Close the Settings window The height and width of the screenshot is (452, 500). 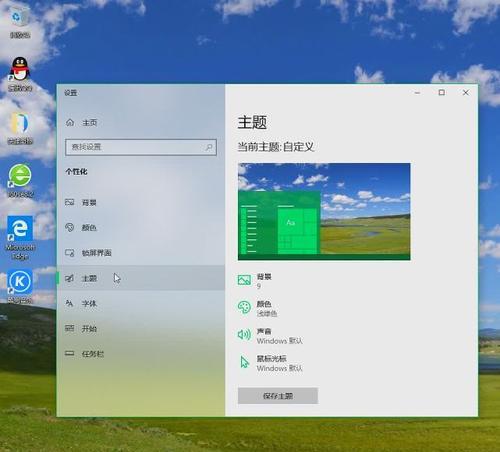click(x=466, y=93)
